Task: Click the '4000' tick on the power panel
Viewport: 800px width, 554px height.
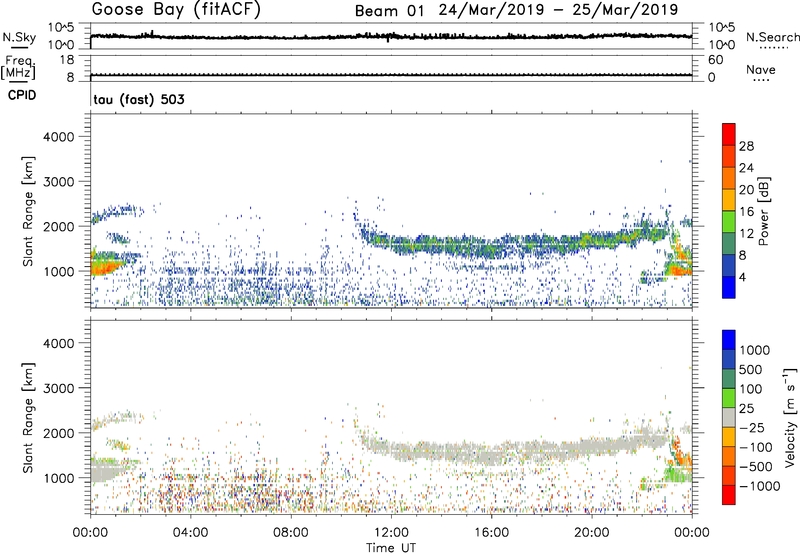Action: tap(59, 137)
